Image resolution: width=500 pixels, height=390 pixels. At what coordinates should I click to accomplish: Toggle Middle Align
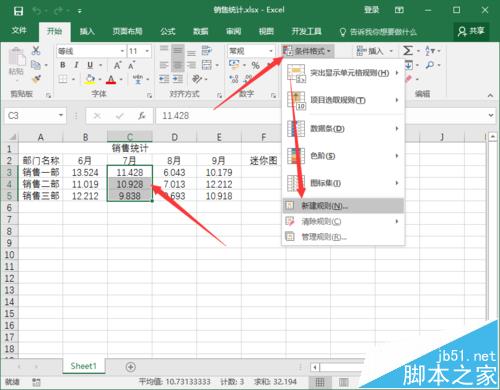[178, 51]
